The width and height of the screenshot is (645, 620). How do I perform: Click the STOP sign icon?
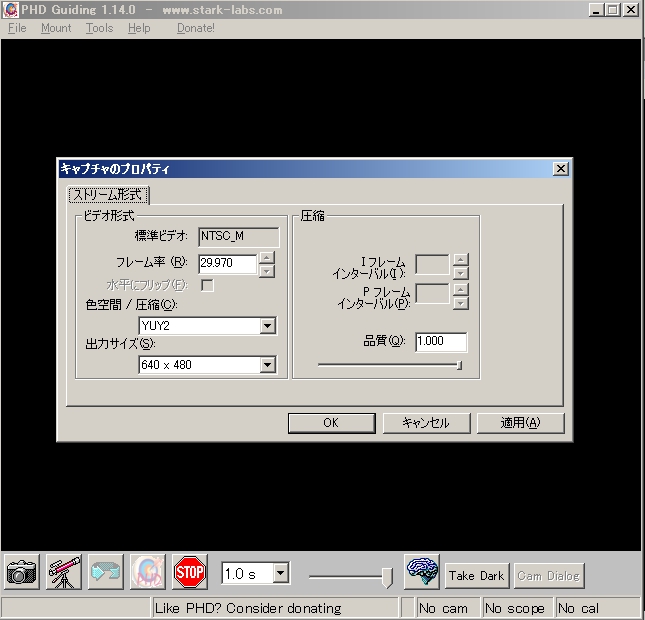[x=190, y=572]
